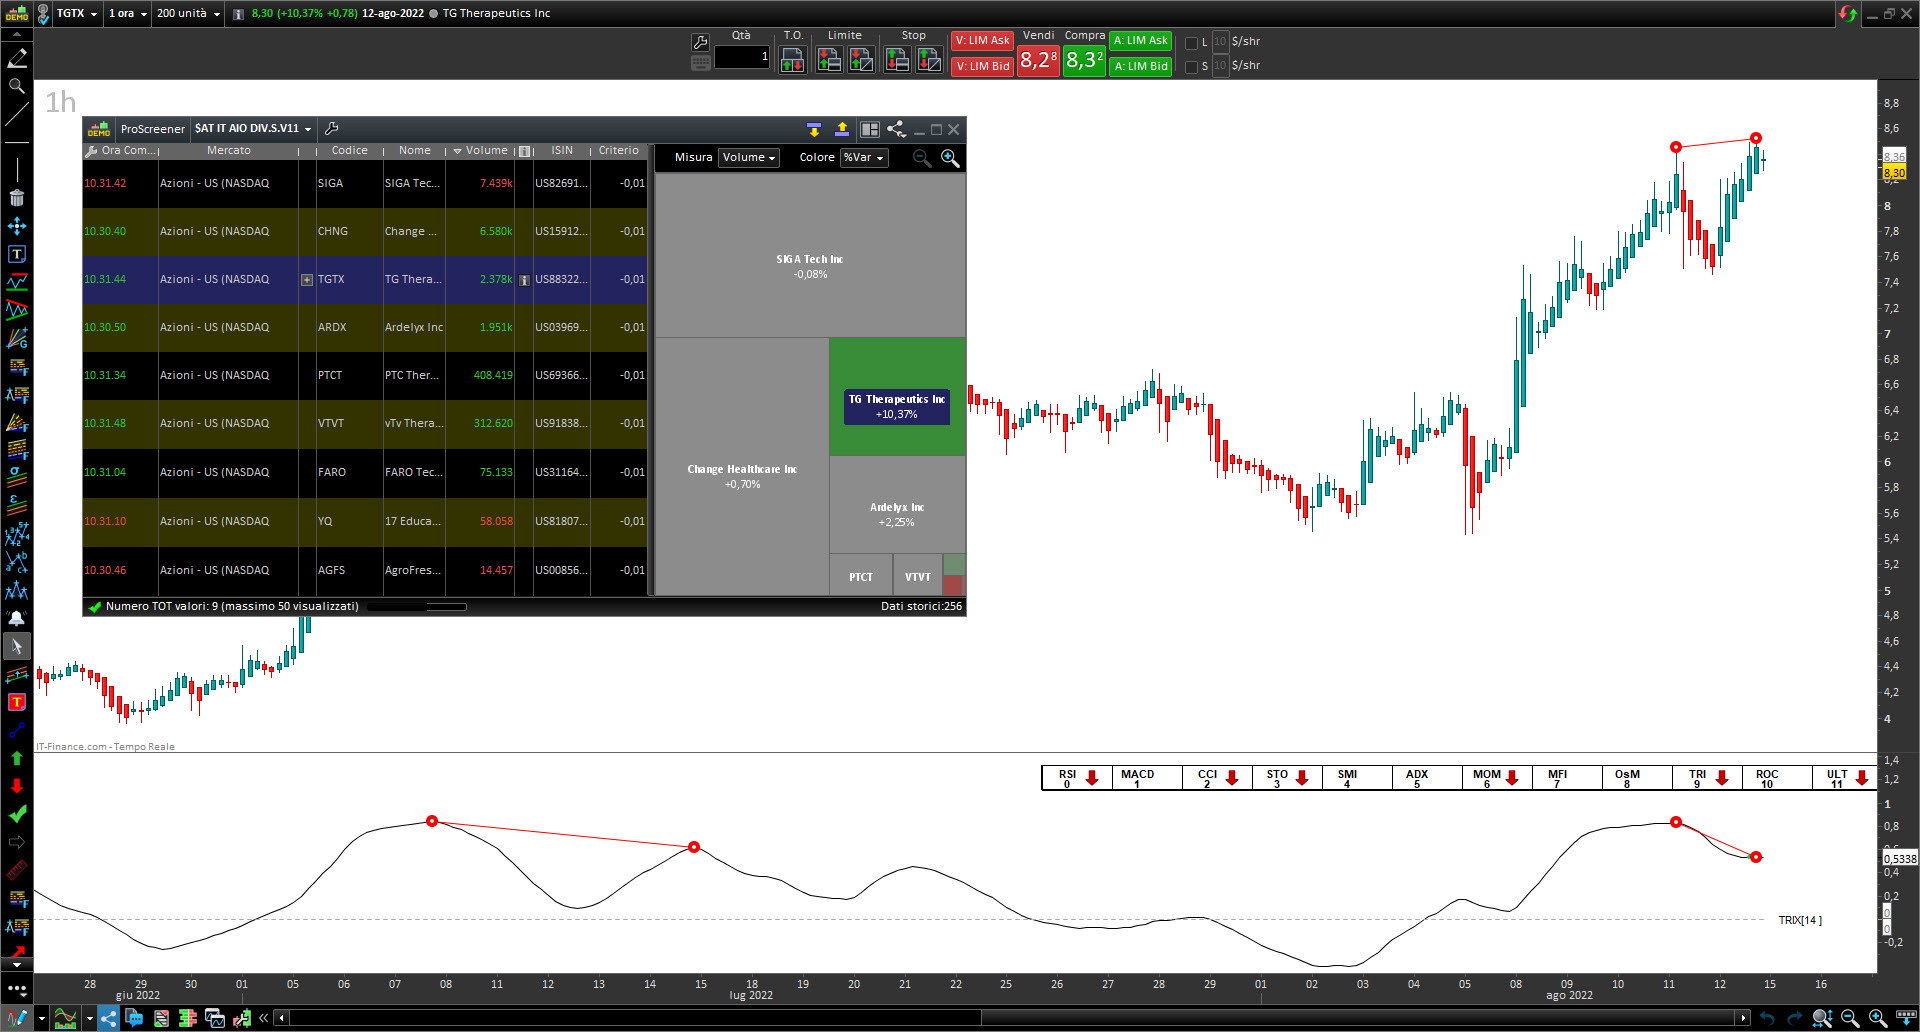Enable the S $/shr checkbox
Viewport: 1920px width, 1032px height.
1191,67
